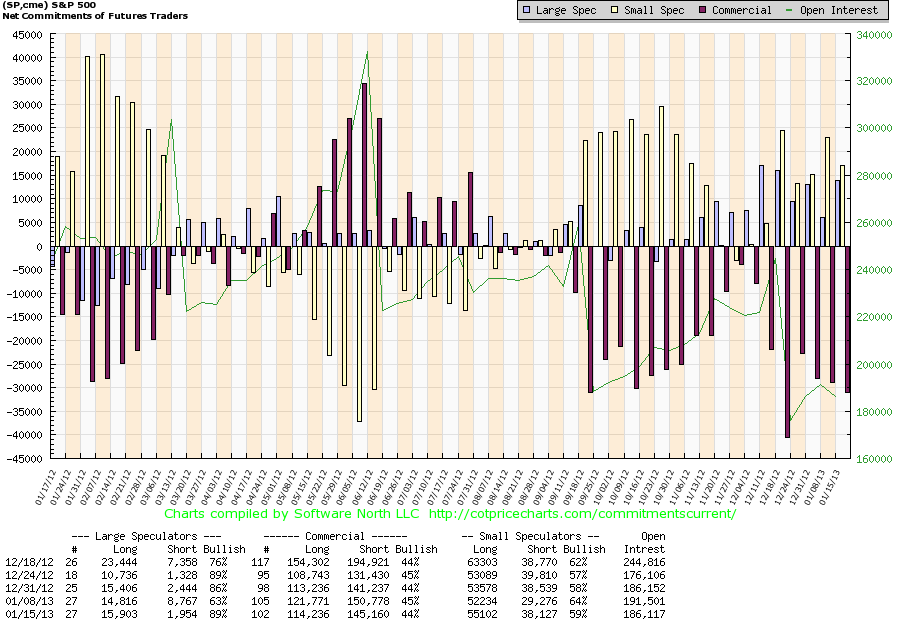
Task: Click the 10,736 long value
Action: point(119,575)
